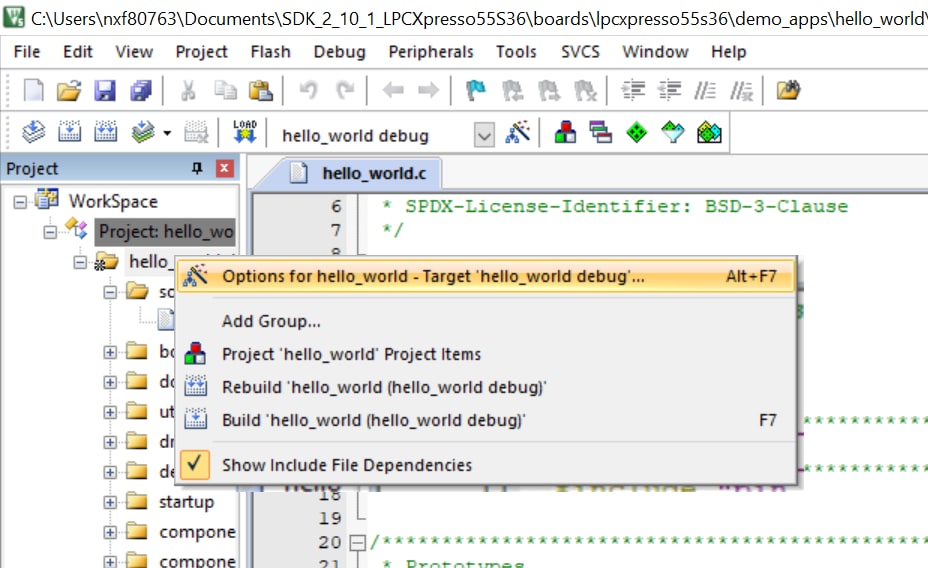Click the New file icon
The image size is (928, 568).
click(33, 91)
